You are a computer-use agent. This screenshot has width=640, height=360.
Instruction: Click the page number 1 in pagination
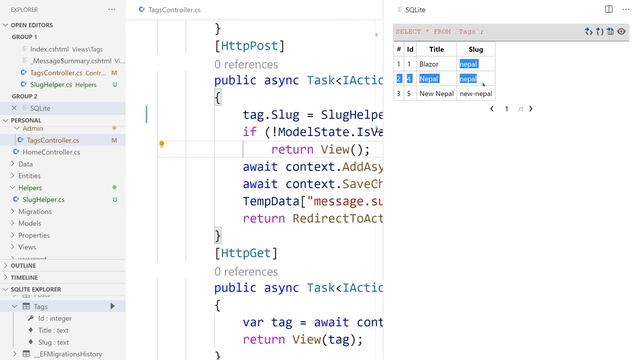point(507,109)
